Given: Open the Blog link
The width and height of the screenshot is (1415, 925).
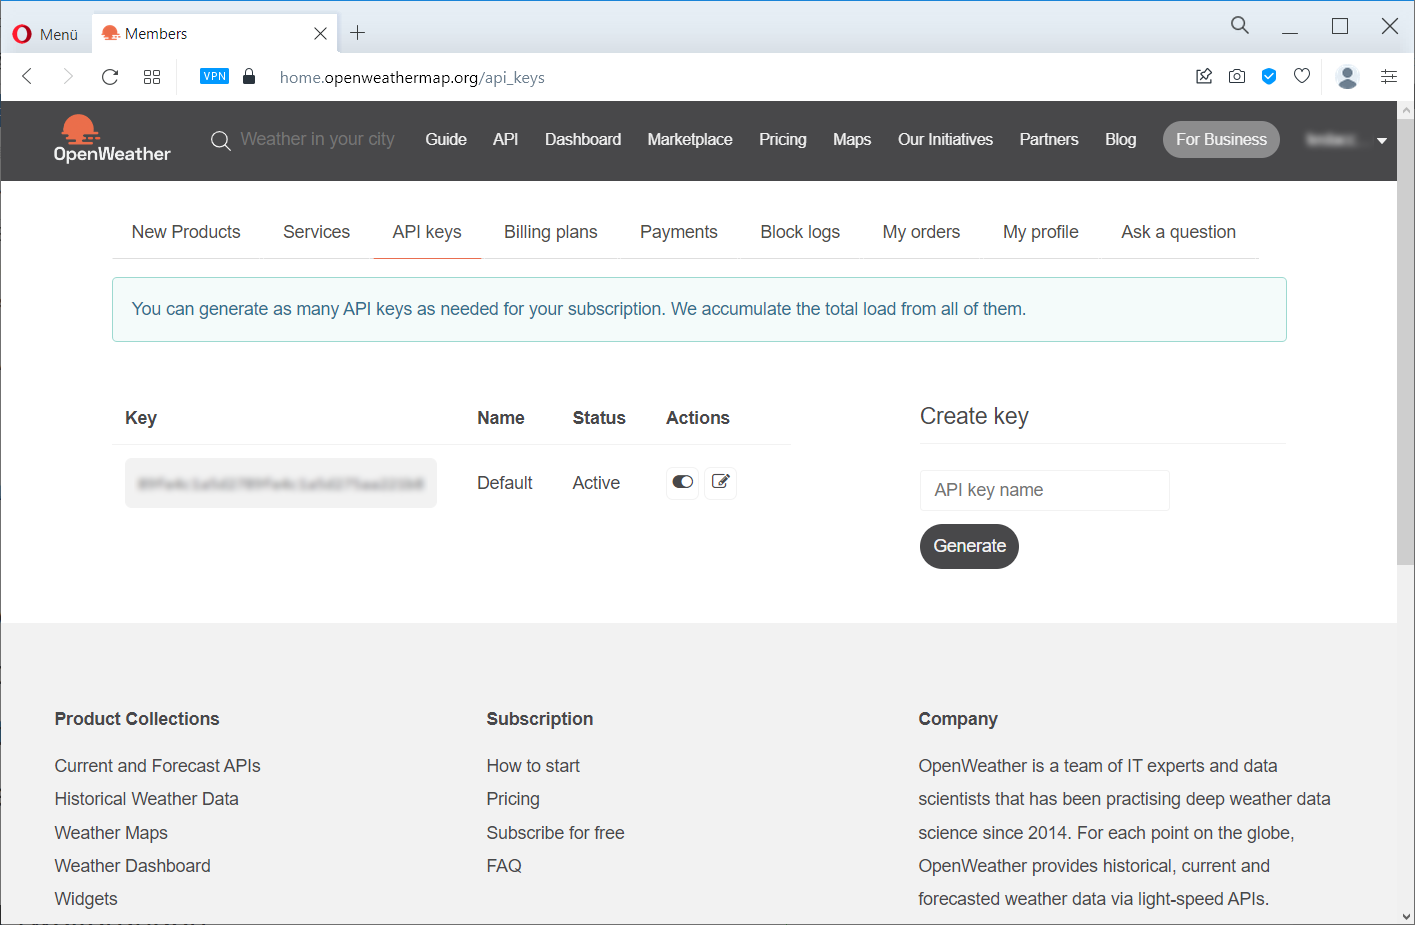Looking at the screenshot, I should (x=1120, y=140).
